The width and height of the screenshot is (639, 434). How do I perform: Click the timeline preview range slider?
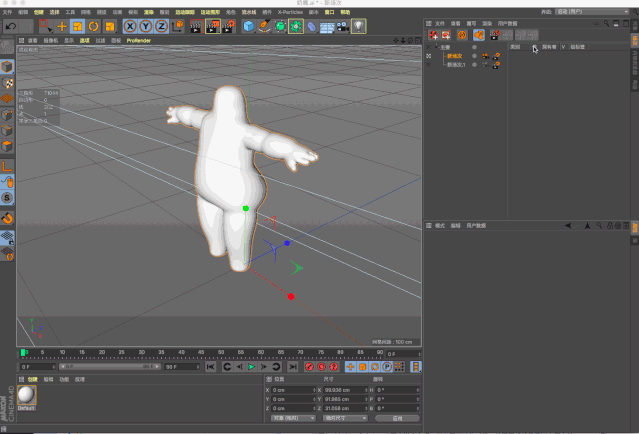pos(110,367)
